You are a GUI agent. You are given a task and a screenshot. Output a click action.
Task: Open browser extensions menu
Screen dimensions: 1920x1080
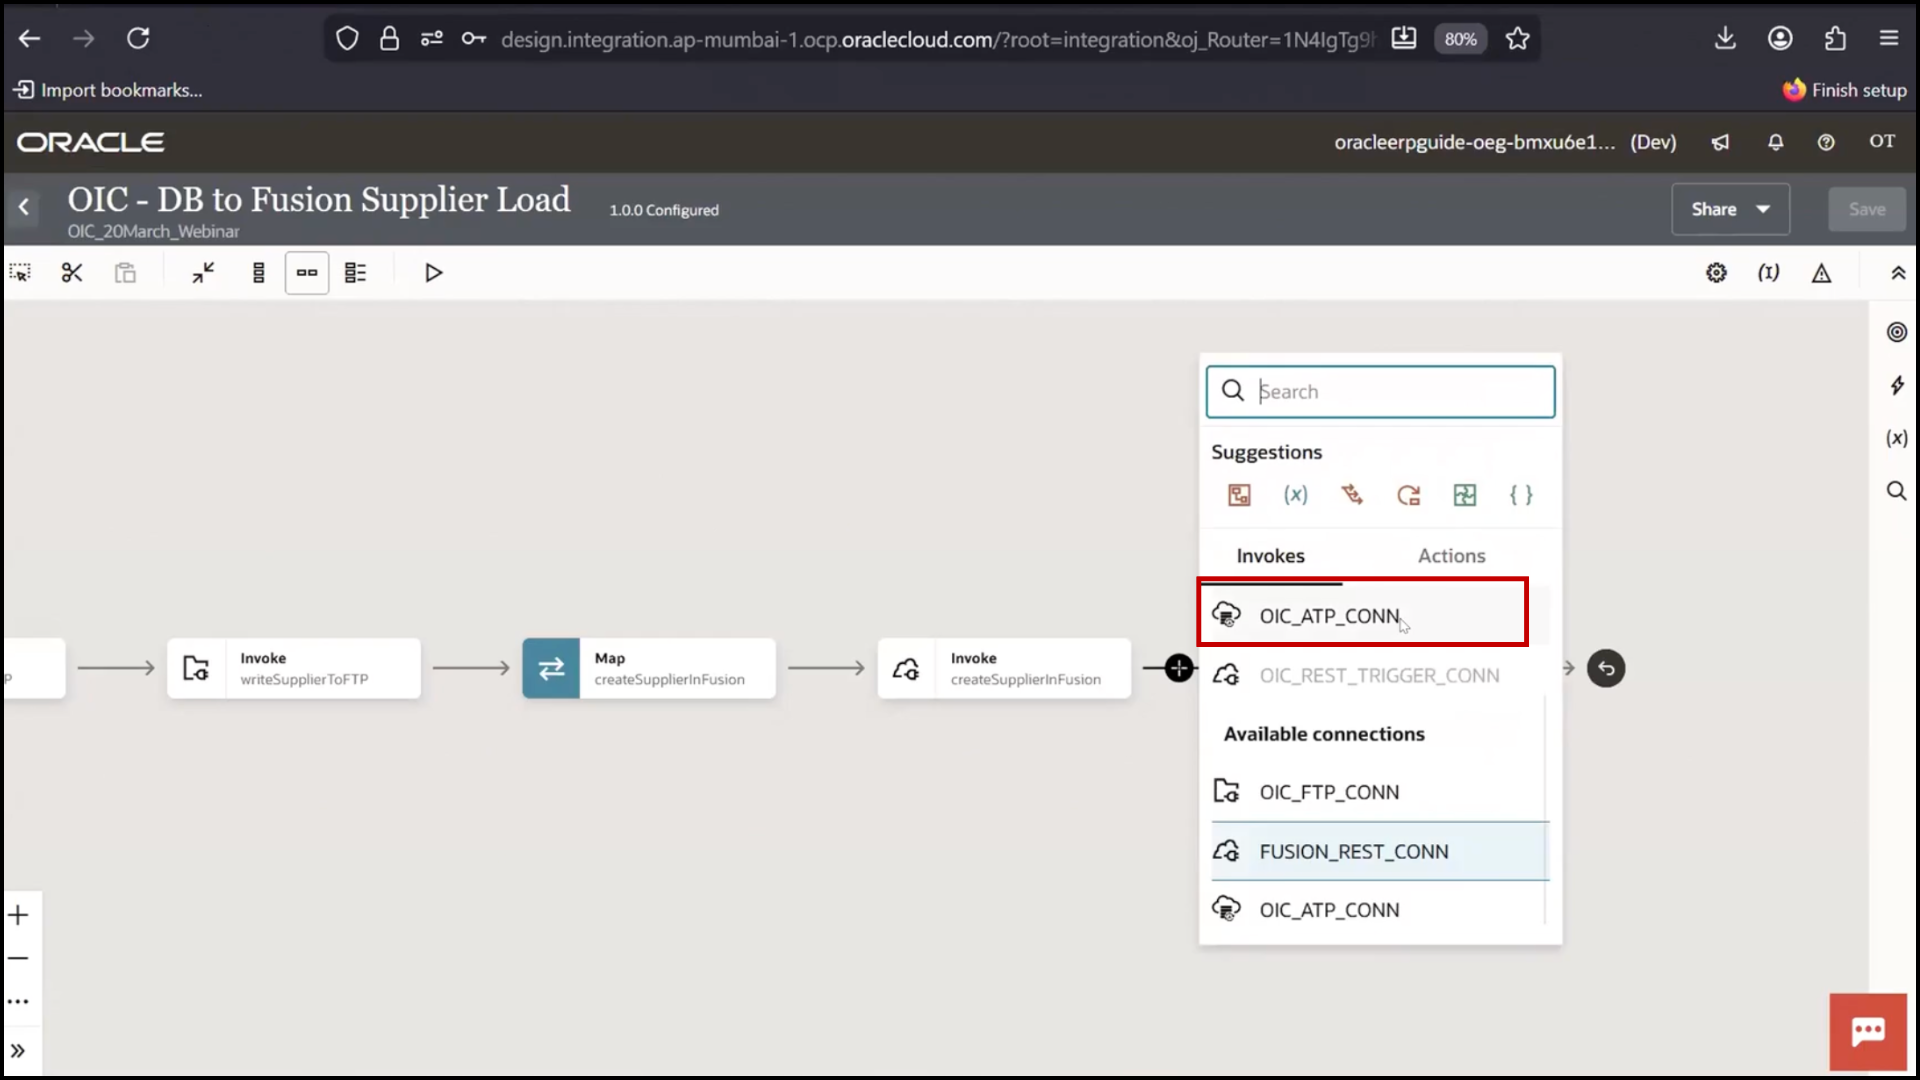1835,38
